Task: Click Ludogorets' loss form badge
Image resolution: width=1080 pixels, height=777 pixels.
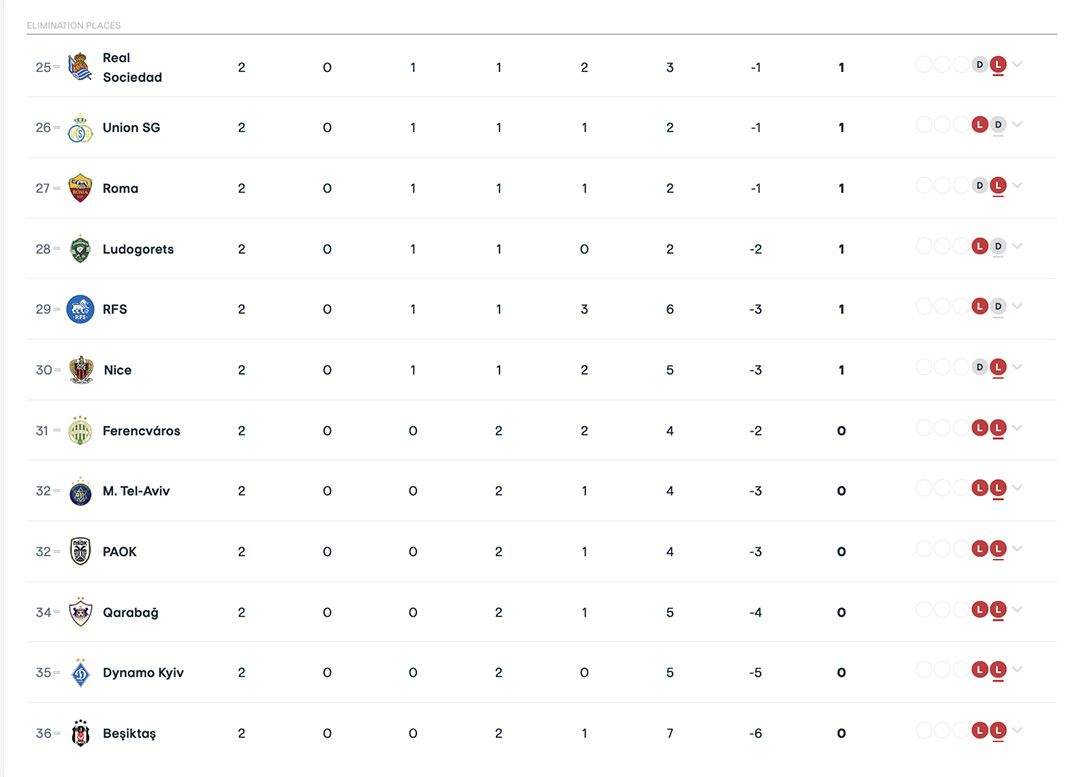Action: point(980,246)
